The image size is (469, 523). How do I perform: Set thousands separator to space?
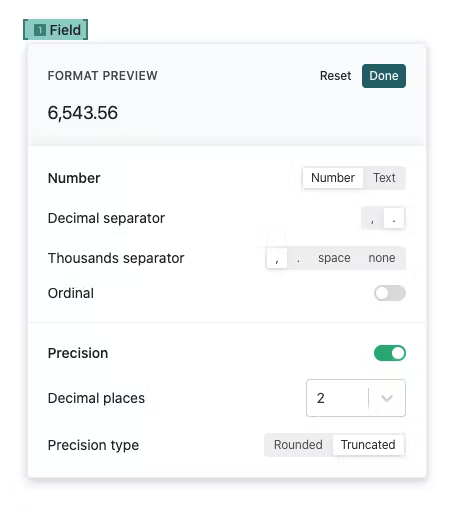click(x=334, y=258)
